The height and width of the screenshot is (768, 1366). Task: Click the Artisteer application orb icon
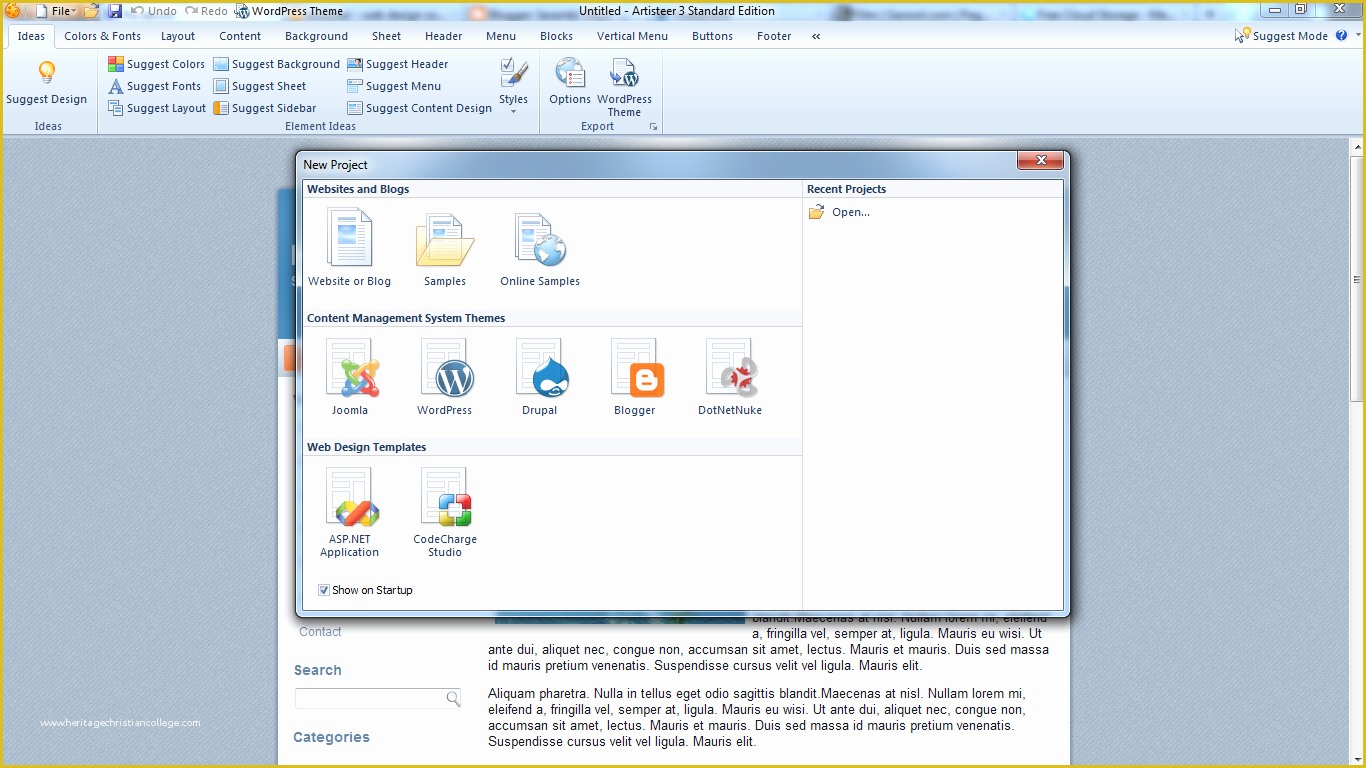pos(12,11)
